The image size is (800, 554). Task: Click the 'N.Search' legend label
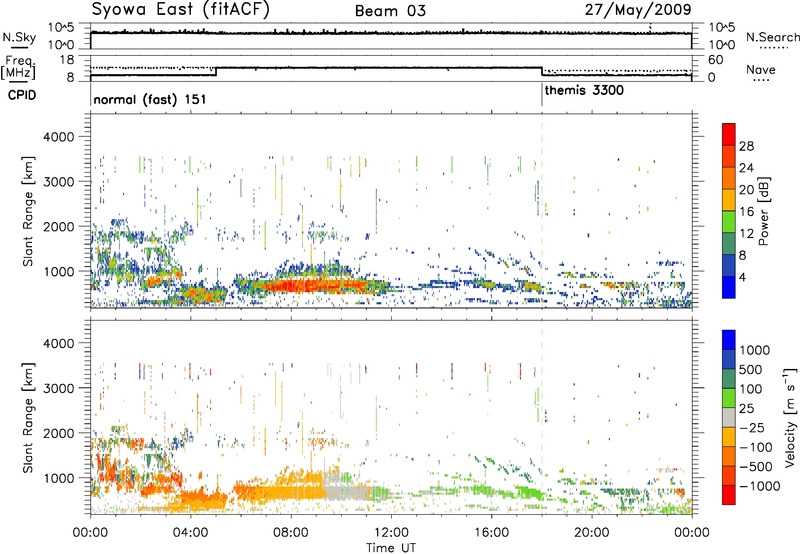[772, 37]
